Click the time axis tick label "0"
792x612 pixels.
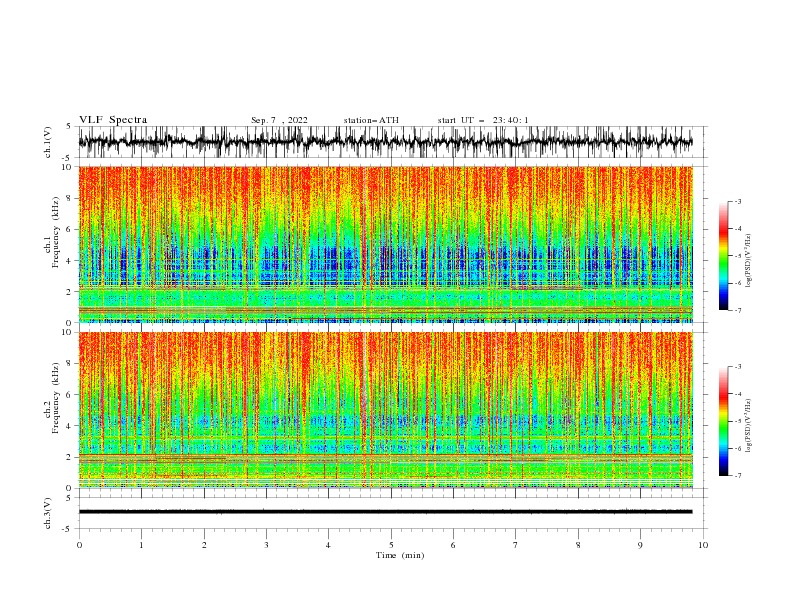coord(79,545)
